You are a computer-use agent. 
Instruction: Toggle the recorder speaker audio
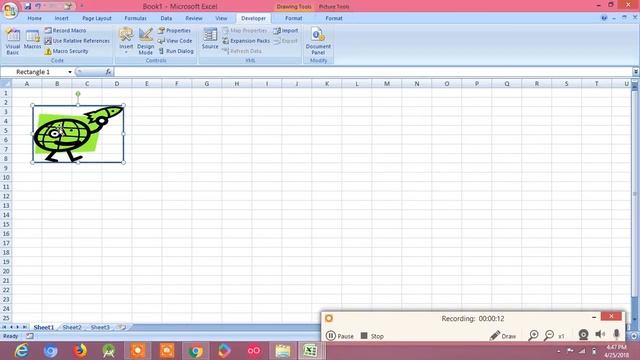[600, 334]
